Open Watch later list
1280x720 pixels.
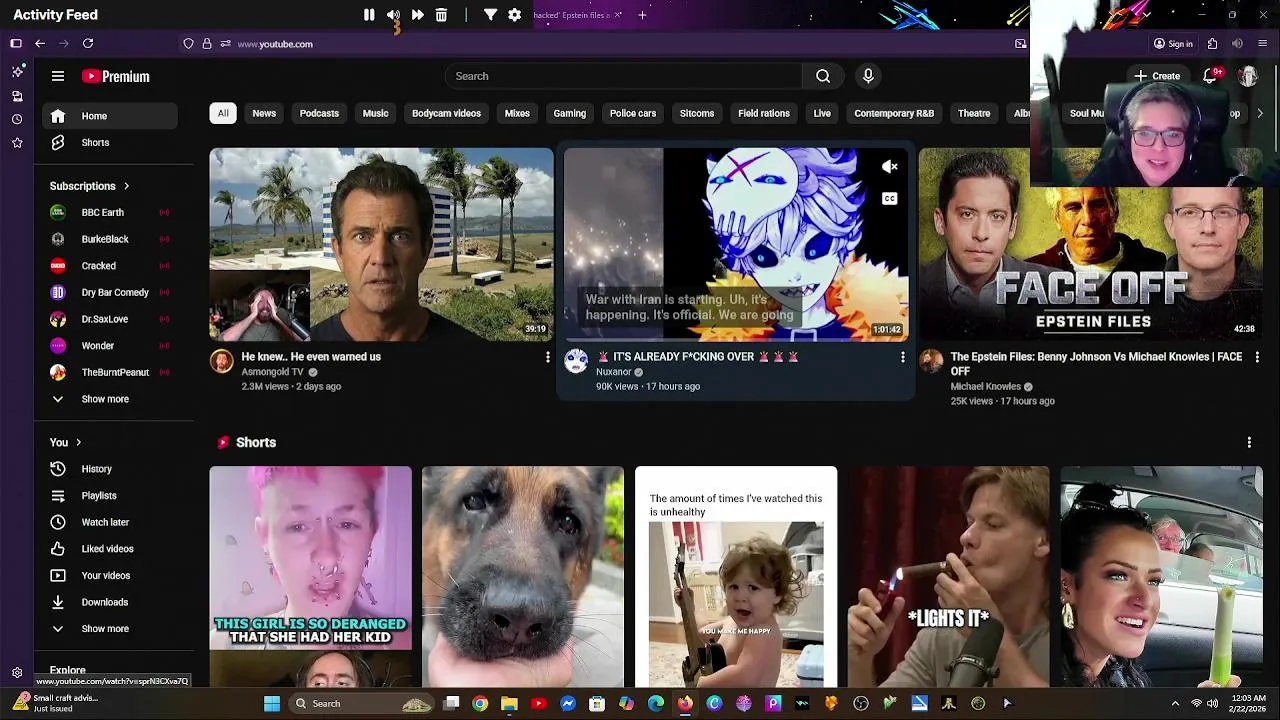(110, 522)
